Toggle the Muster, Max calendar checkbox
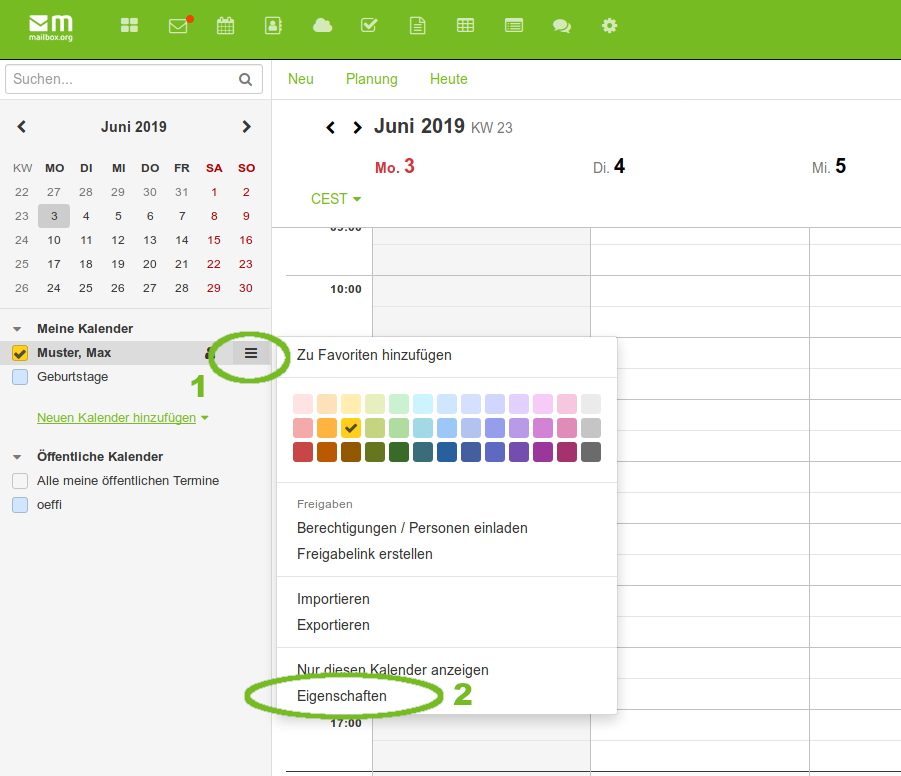 20,353
